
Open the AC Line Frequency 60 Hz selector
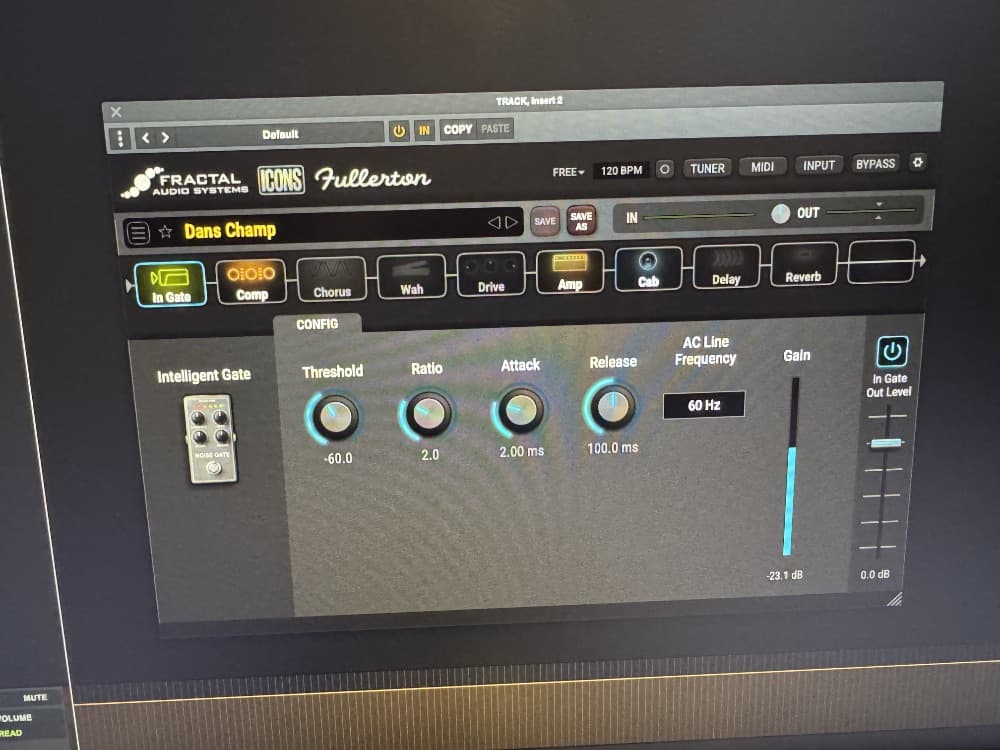pyautogui.click(x=704, y=405)
